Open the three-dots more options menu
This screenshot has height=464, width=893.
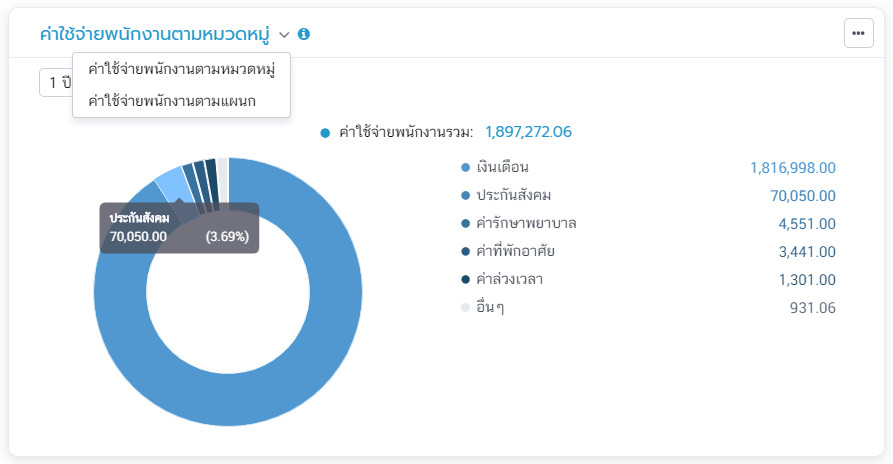pyautogui.click(x=858, y=33)
